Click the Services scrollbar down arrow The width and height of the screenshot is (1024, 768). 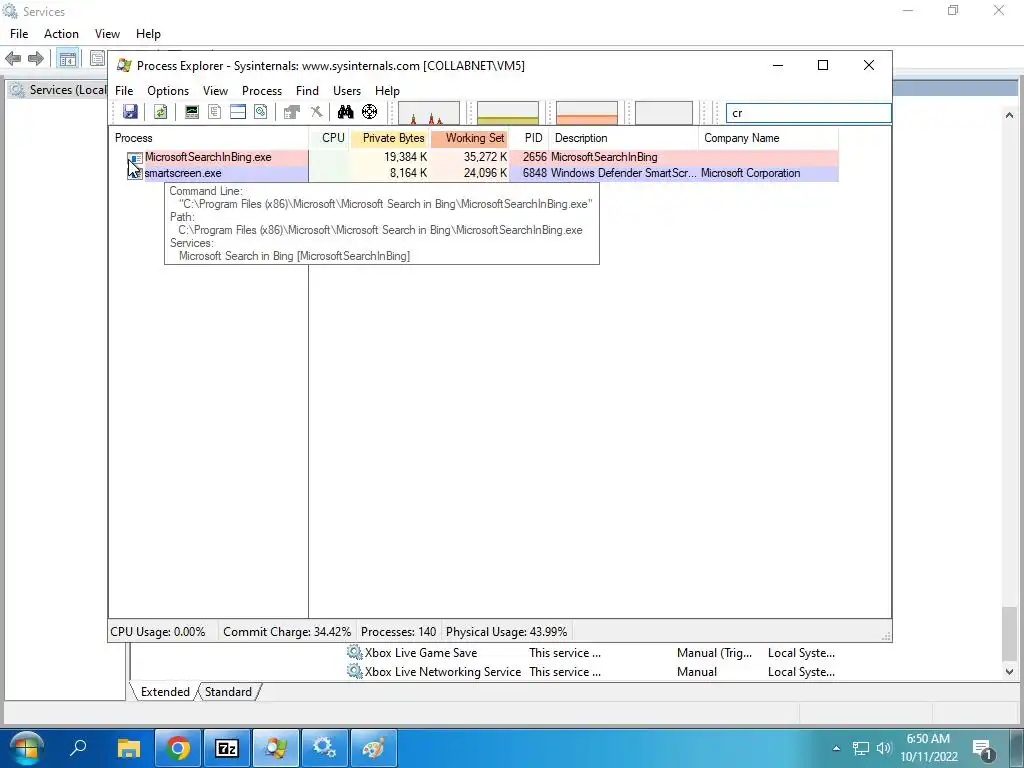coord(1010,671)
